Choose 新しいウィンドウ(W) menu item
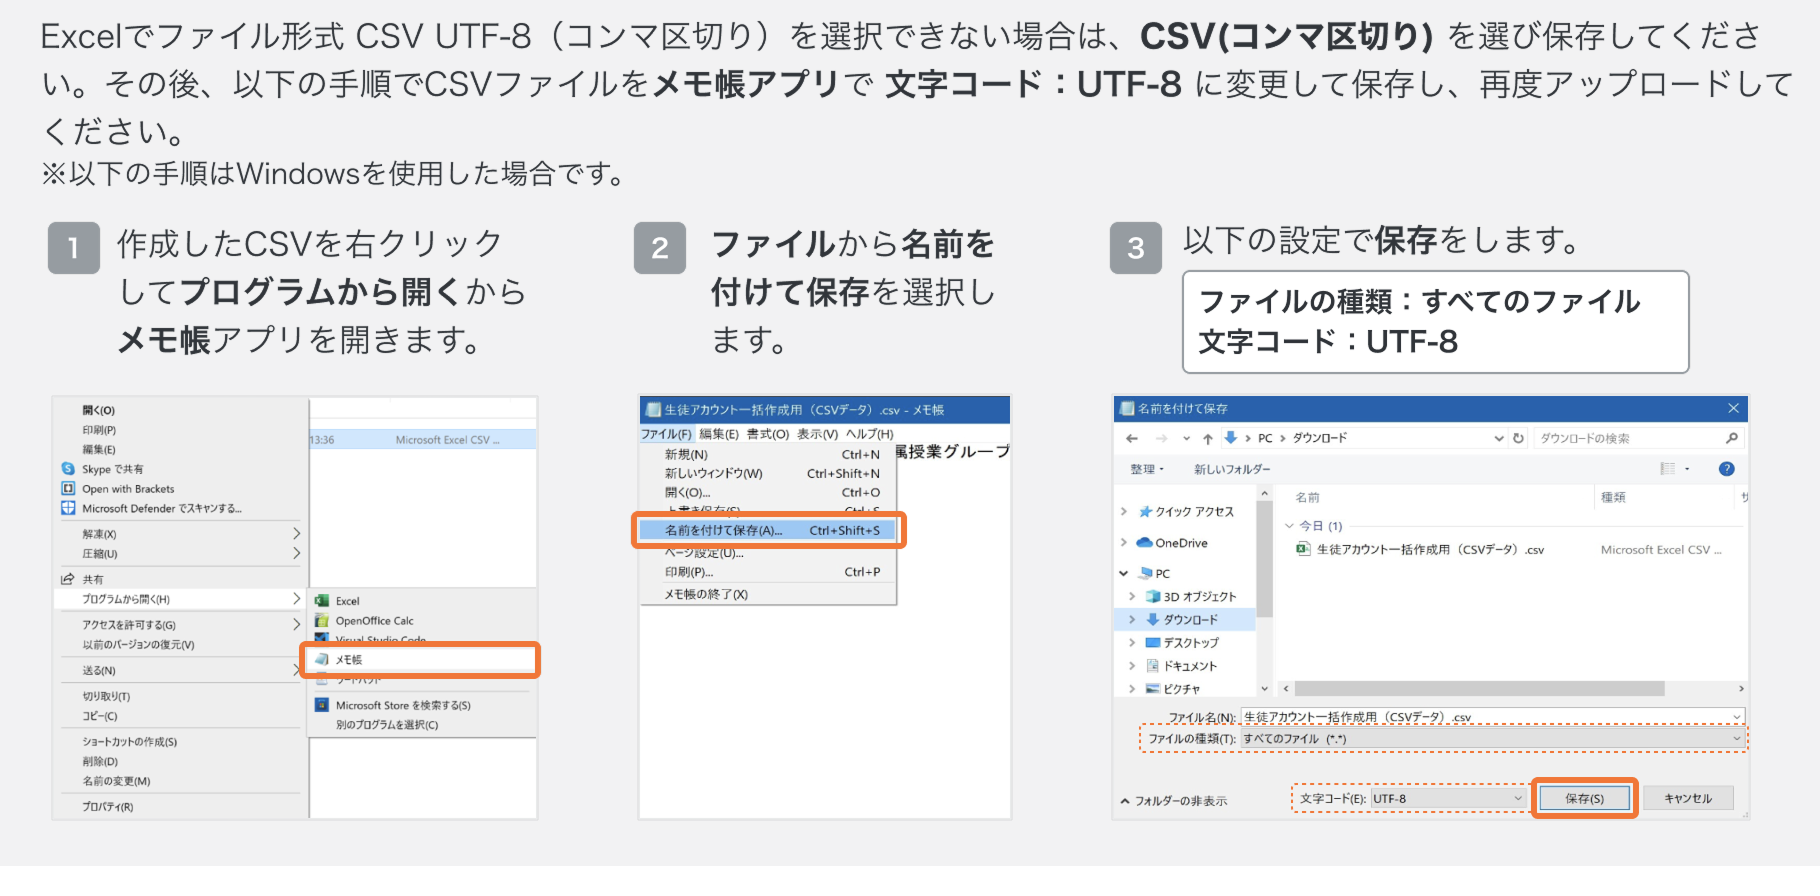 [x=768, y=474]
